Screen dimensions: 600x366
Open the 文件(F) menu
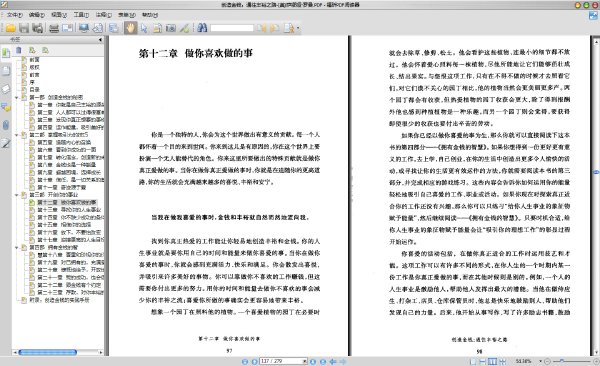coord(15,15)
